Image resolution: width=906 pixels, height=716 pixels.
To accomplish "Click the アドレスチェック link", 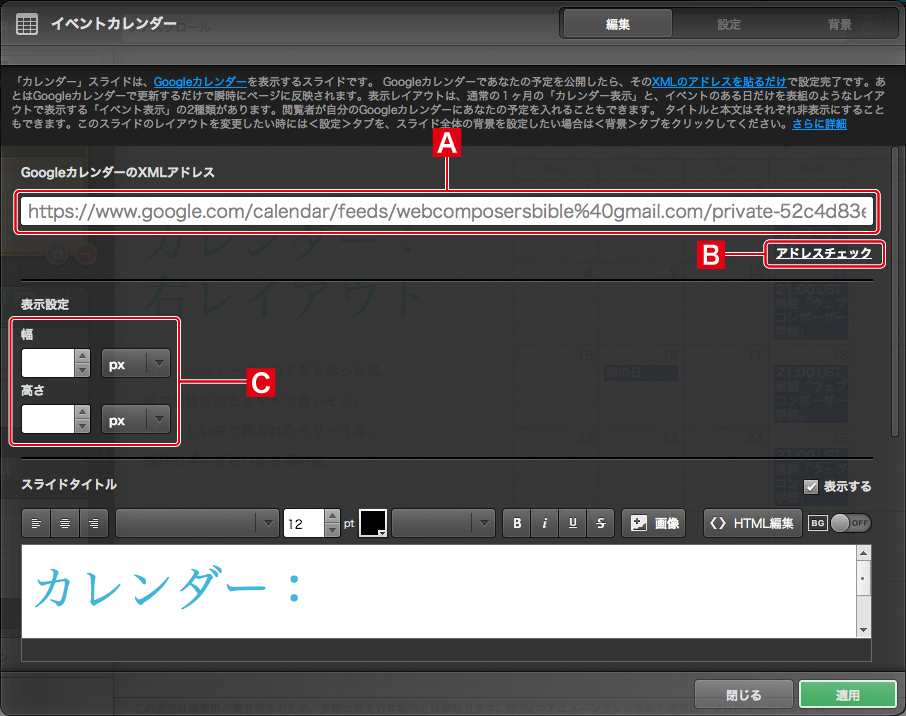I will [823, 253].
